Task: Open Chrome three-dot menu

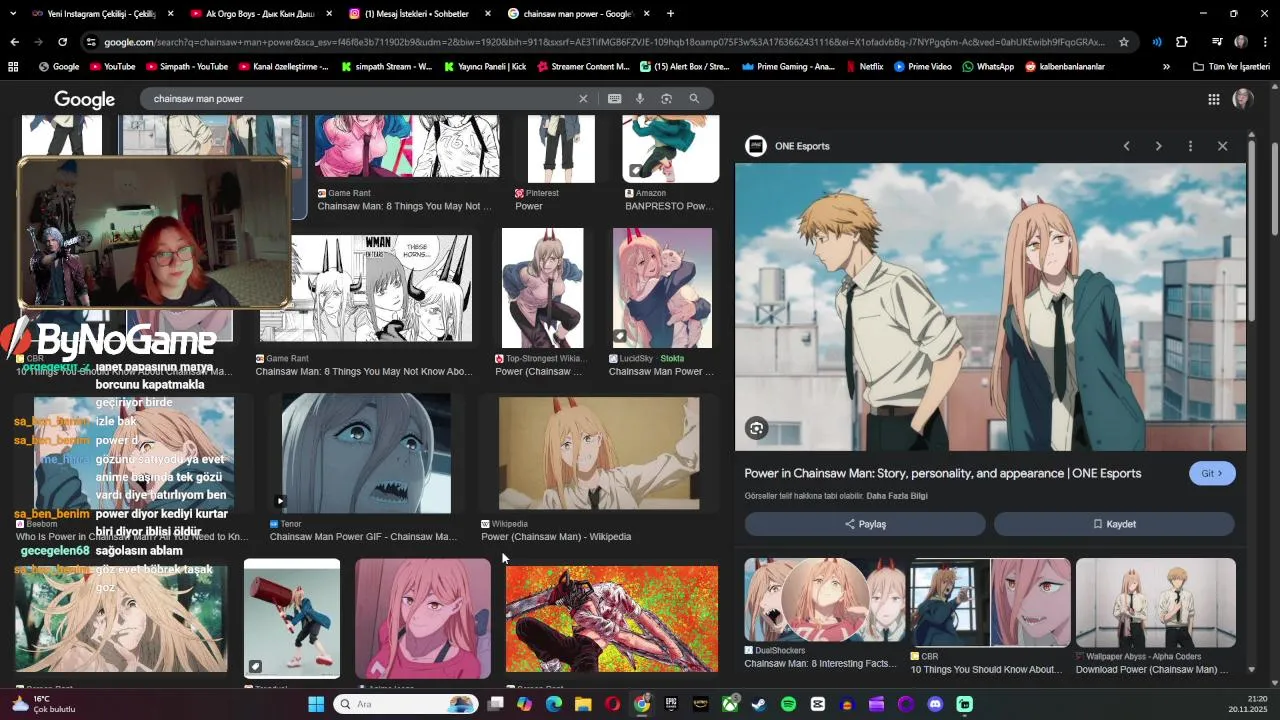Action: pos(1265,42)
